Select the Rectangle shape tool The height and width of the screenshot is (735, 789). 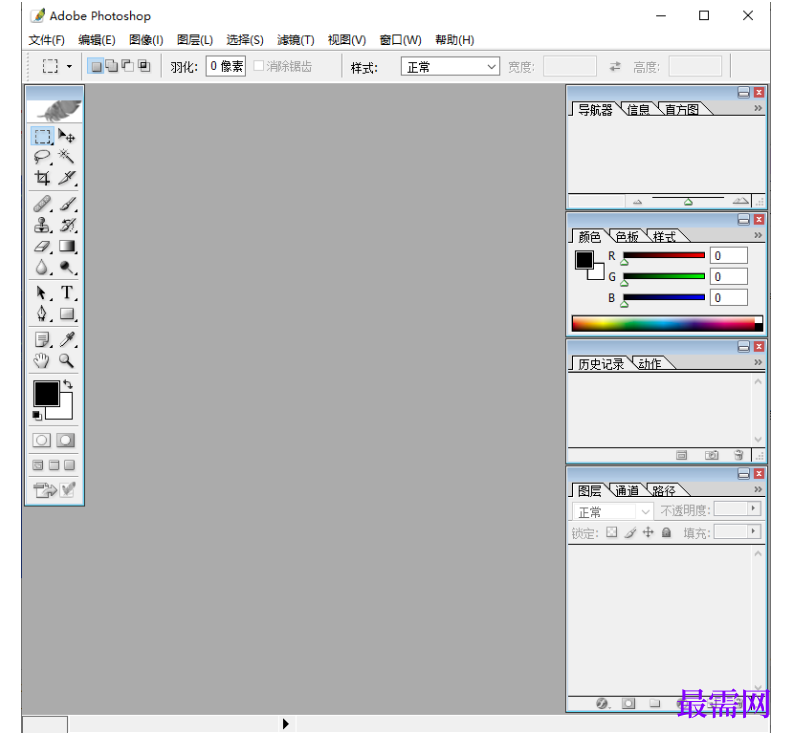(66, 314)
